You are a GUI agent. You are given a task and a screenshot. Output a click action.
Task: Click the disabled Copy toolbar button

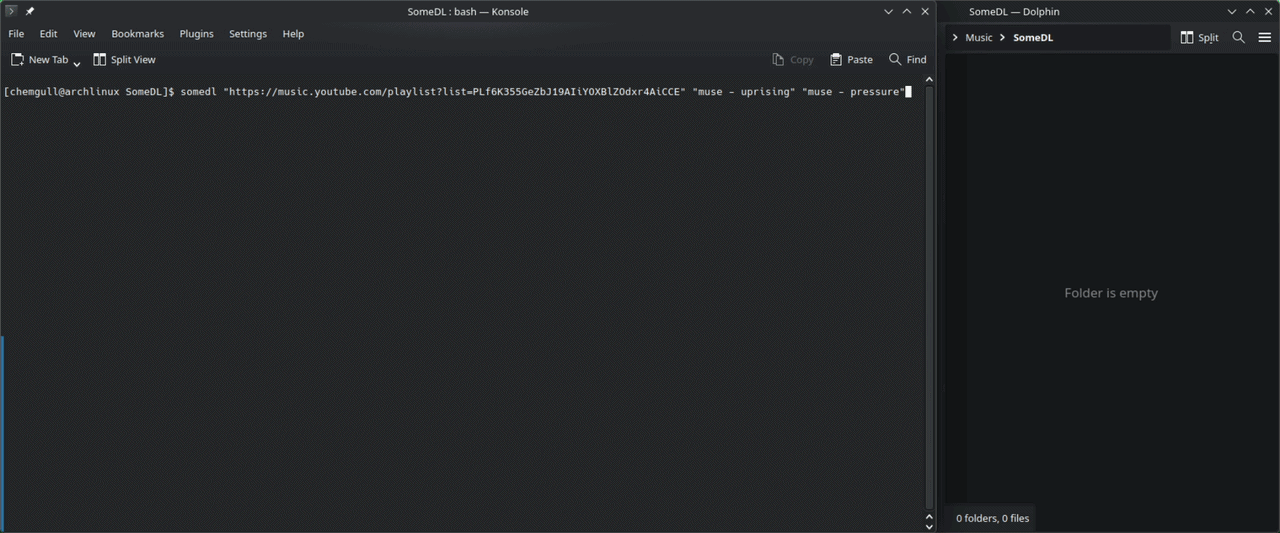click(793, 60)
